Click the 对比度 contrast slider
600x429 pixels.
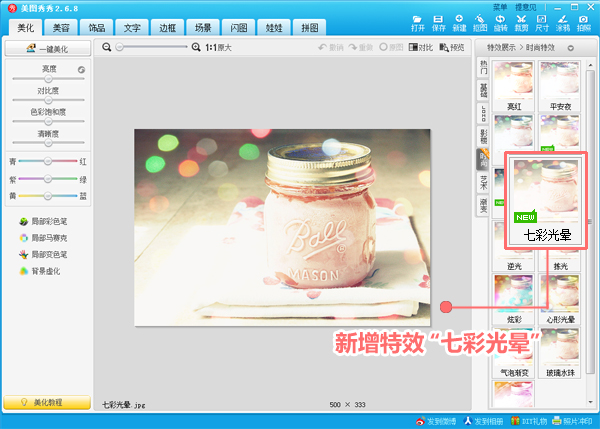49,99
